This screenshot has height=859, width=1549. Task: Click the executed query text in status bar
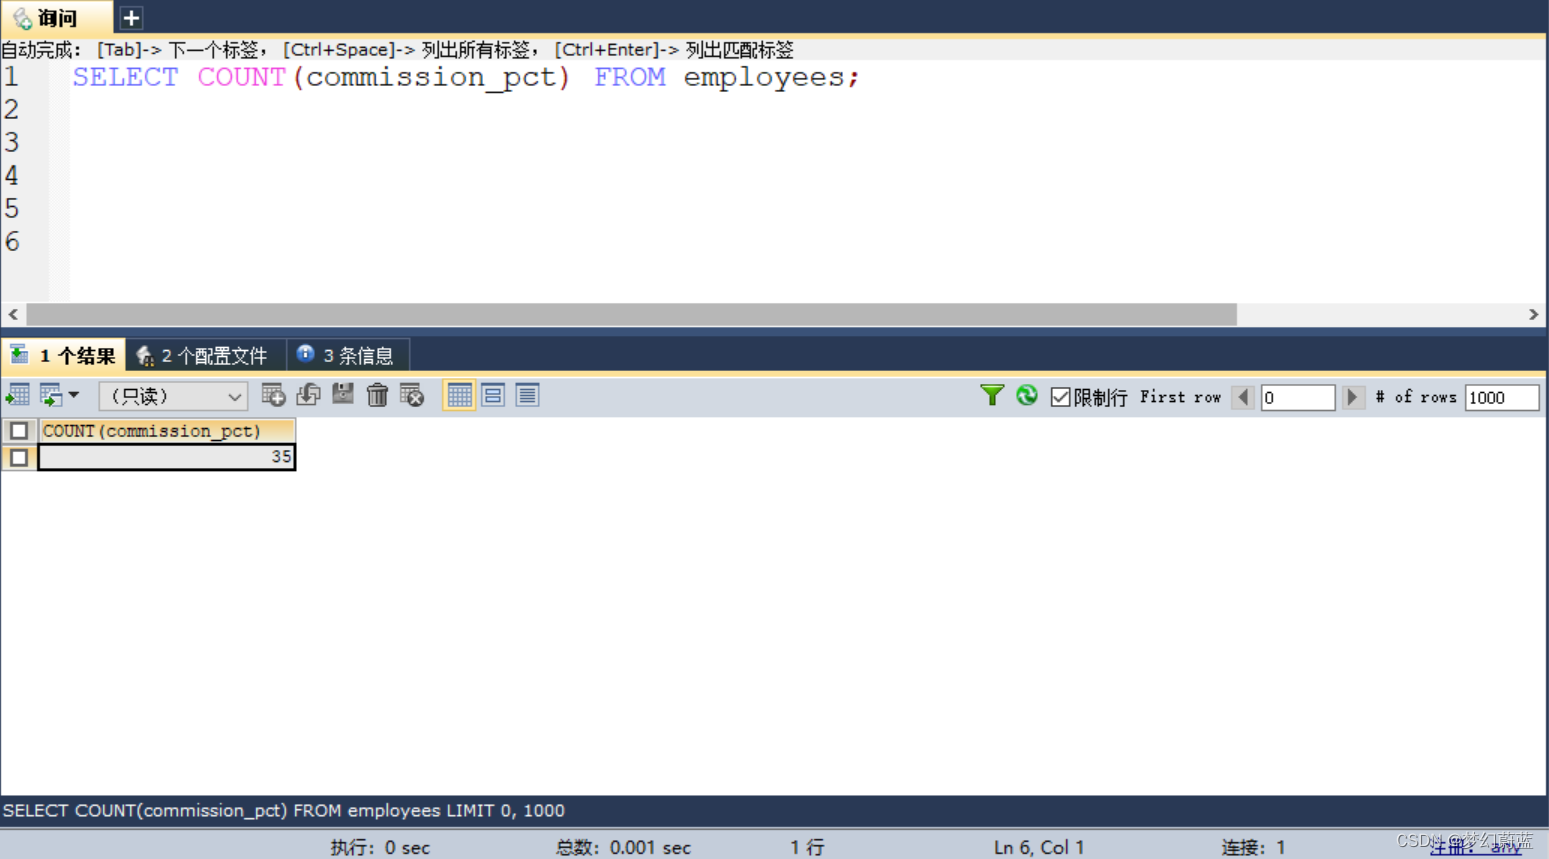284,810
